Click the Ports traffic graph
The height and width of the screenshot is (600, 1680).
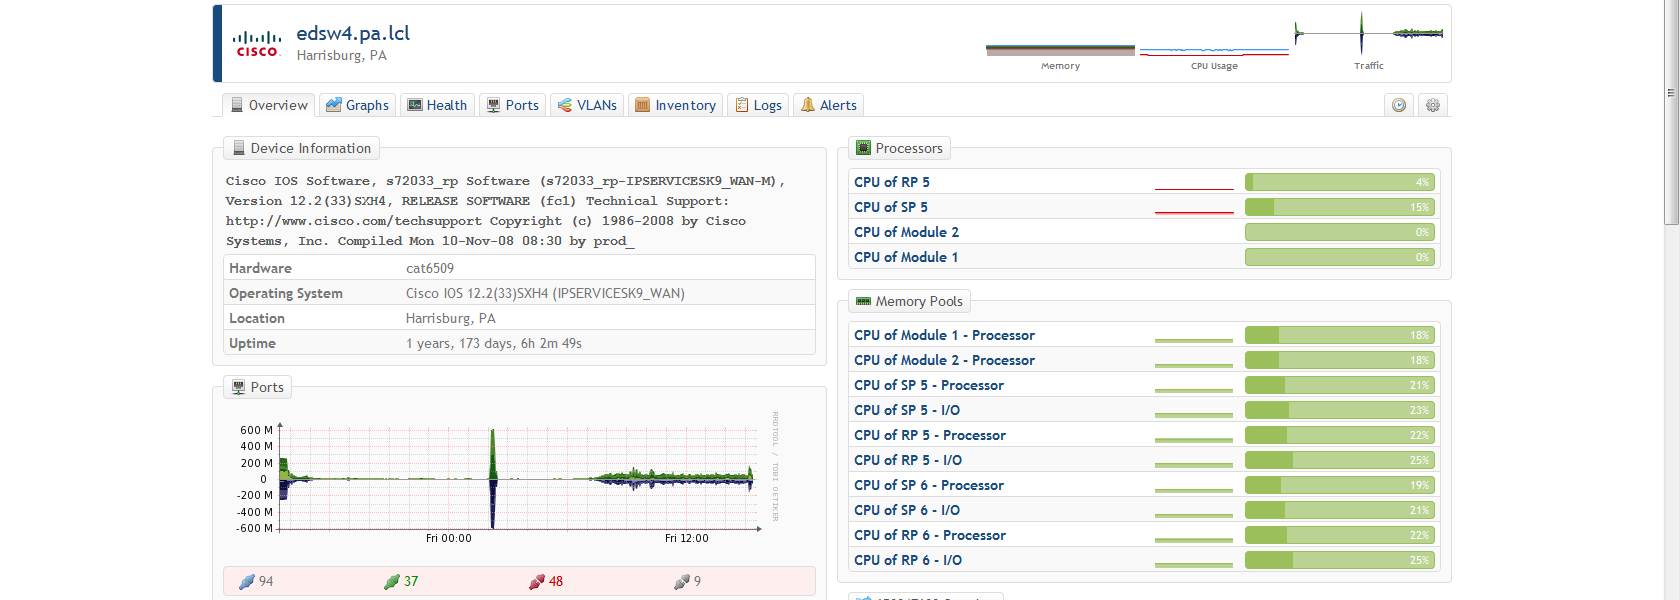coord(515,479)
